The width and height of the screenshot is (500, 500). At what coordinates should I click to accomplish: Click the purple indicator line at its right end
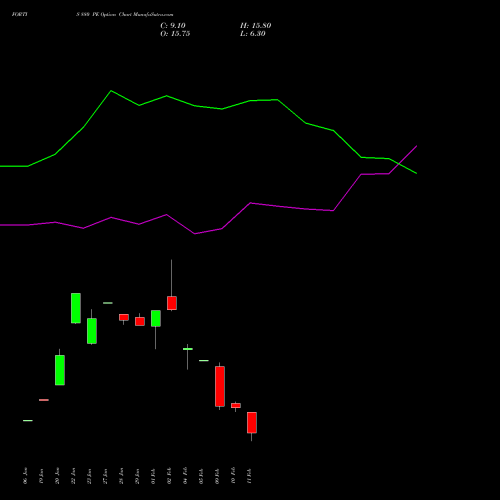coord(416,146)
